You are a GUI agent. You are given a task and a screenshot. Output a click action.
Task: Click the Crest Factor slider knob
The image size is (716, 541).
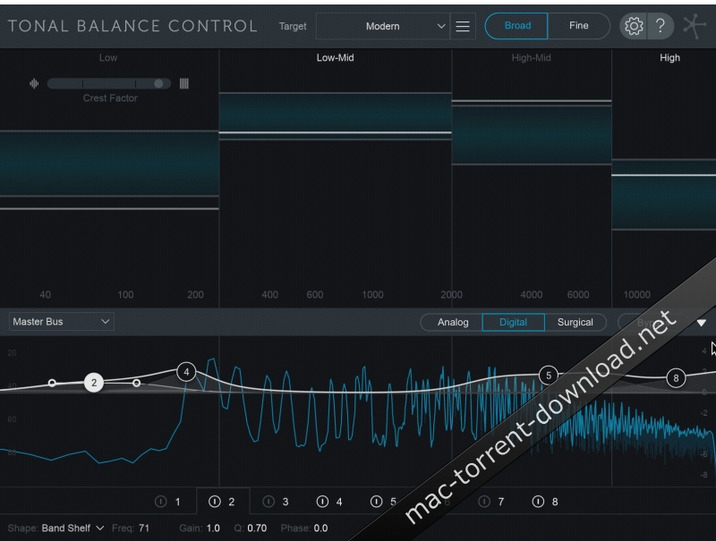158,84
